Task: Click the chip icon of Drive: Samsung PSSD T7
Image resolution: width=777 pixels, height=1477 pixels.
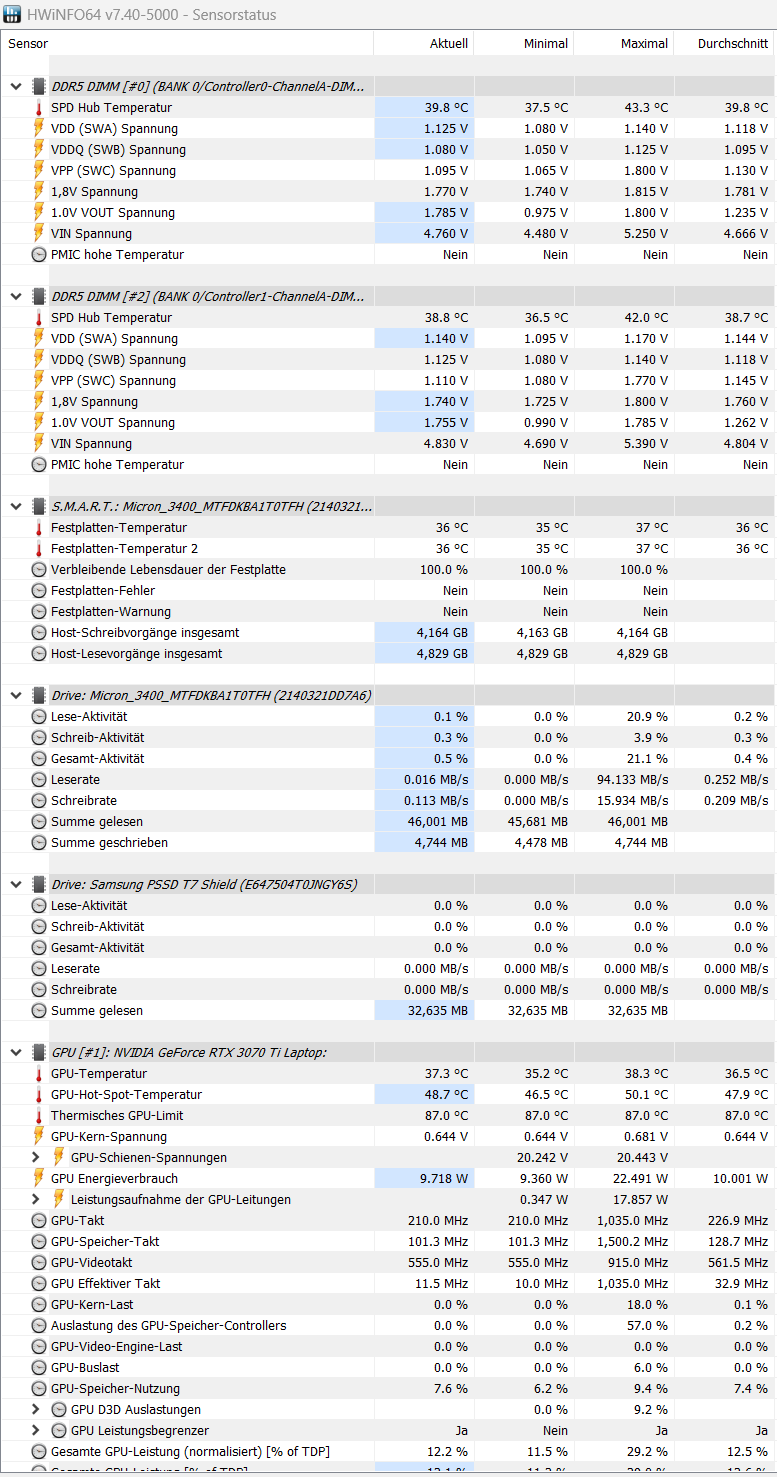Action: point(39,884)
